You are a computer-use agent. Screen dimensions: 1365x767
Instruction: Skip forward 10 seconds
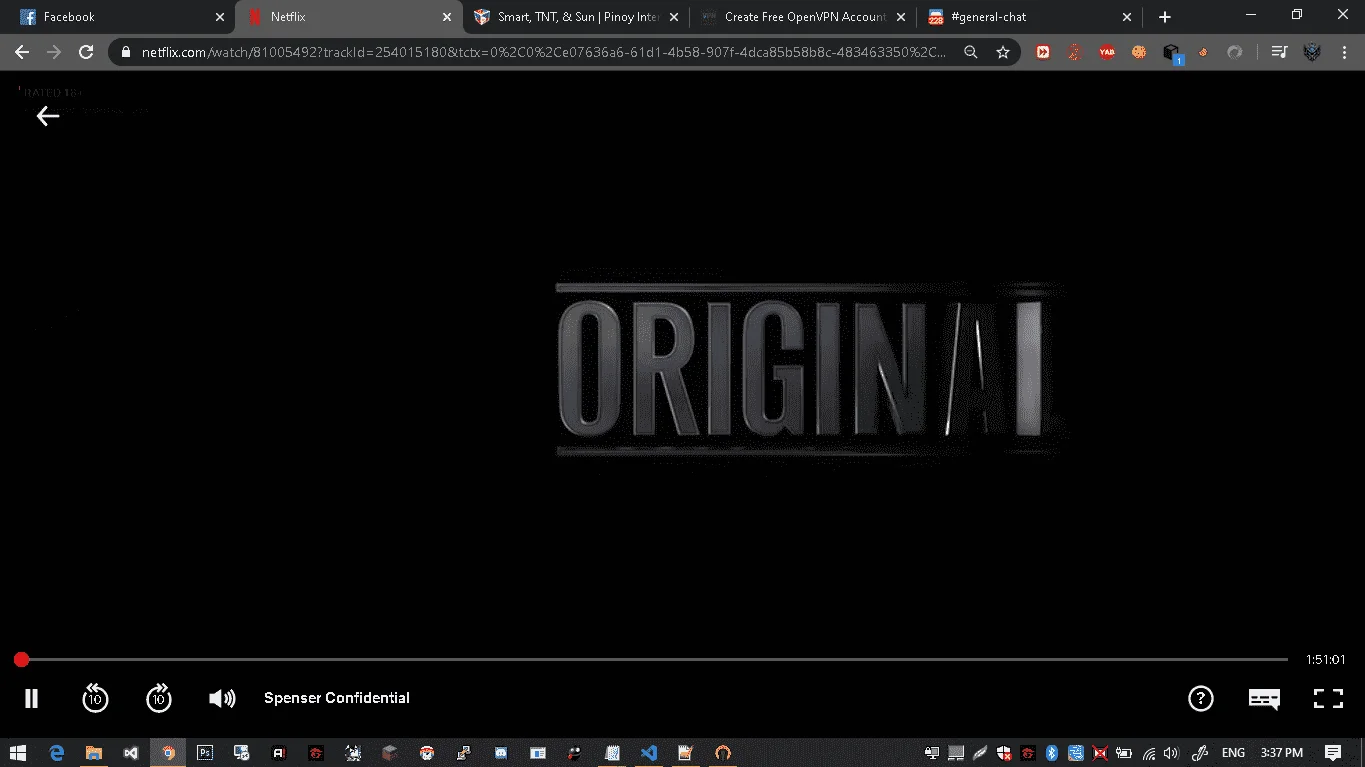pyautogui.click(x=159, y=698)
